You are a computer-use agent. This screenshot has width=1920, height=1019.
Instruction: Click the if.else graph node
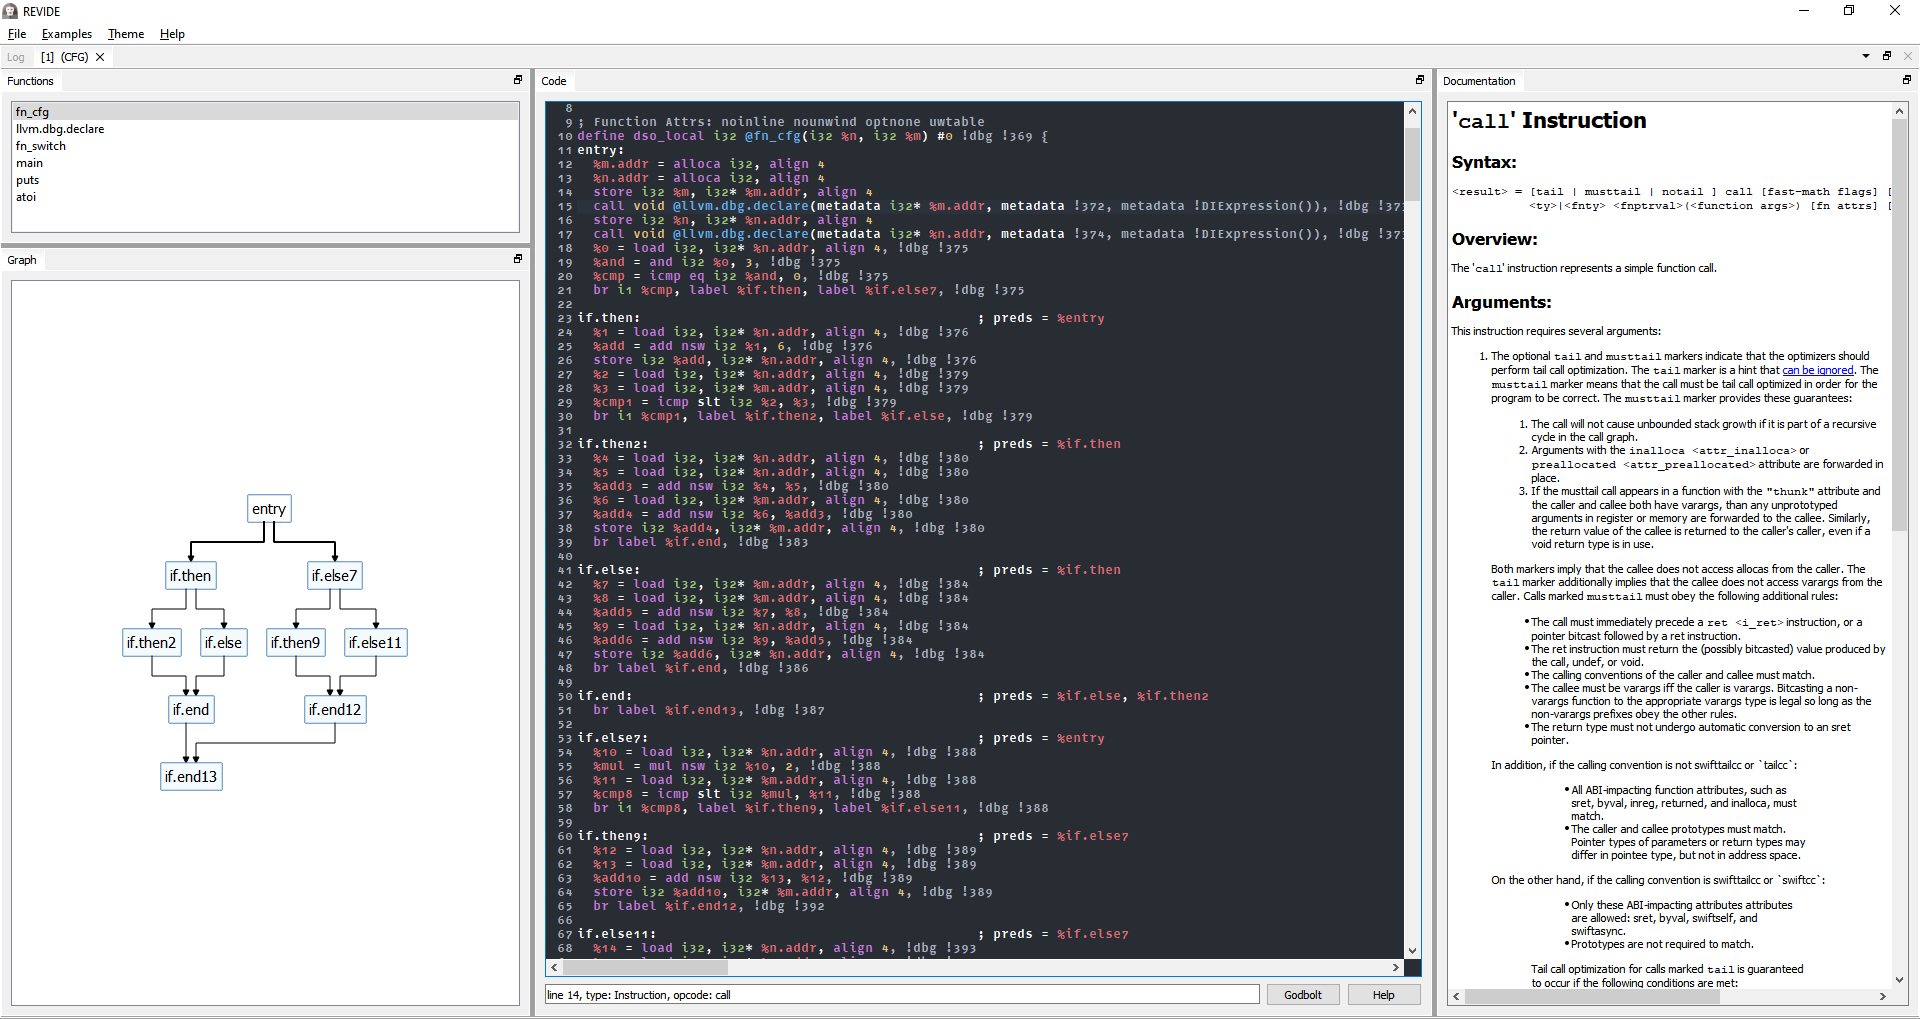point(223,643)
